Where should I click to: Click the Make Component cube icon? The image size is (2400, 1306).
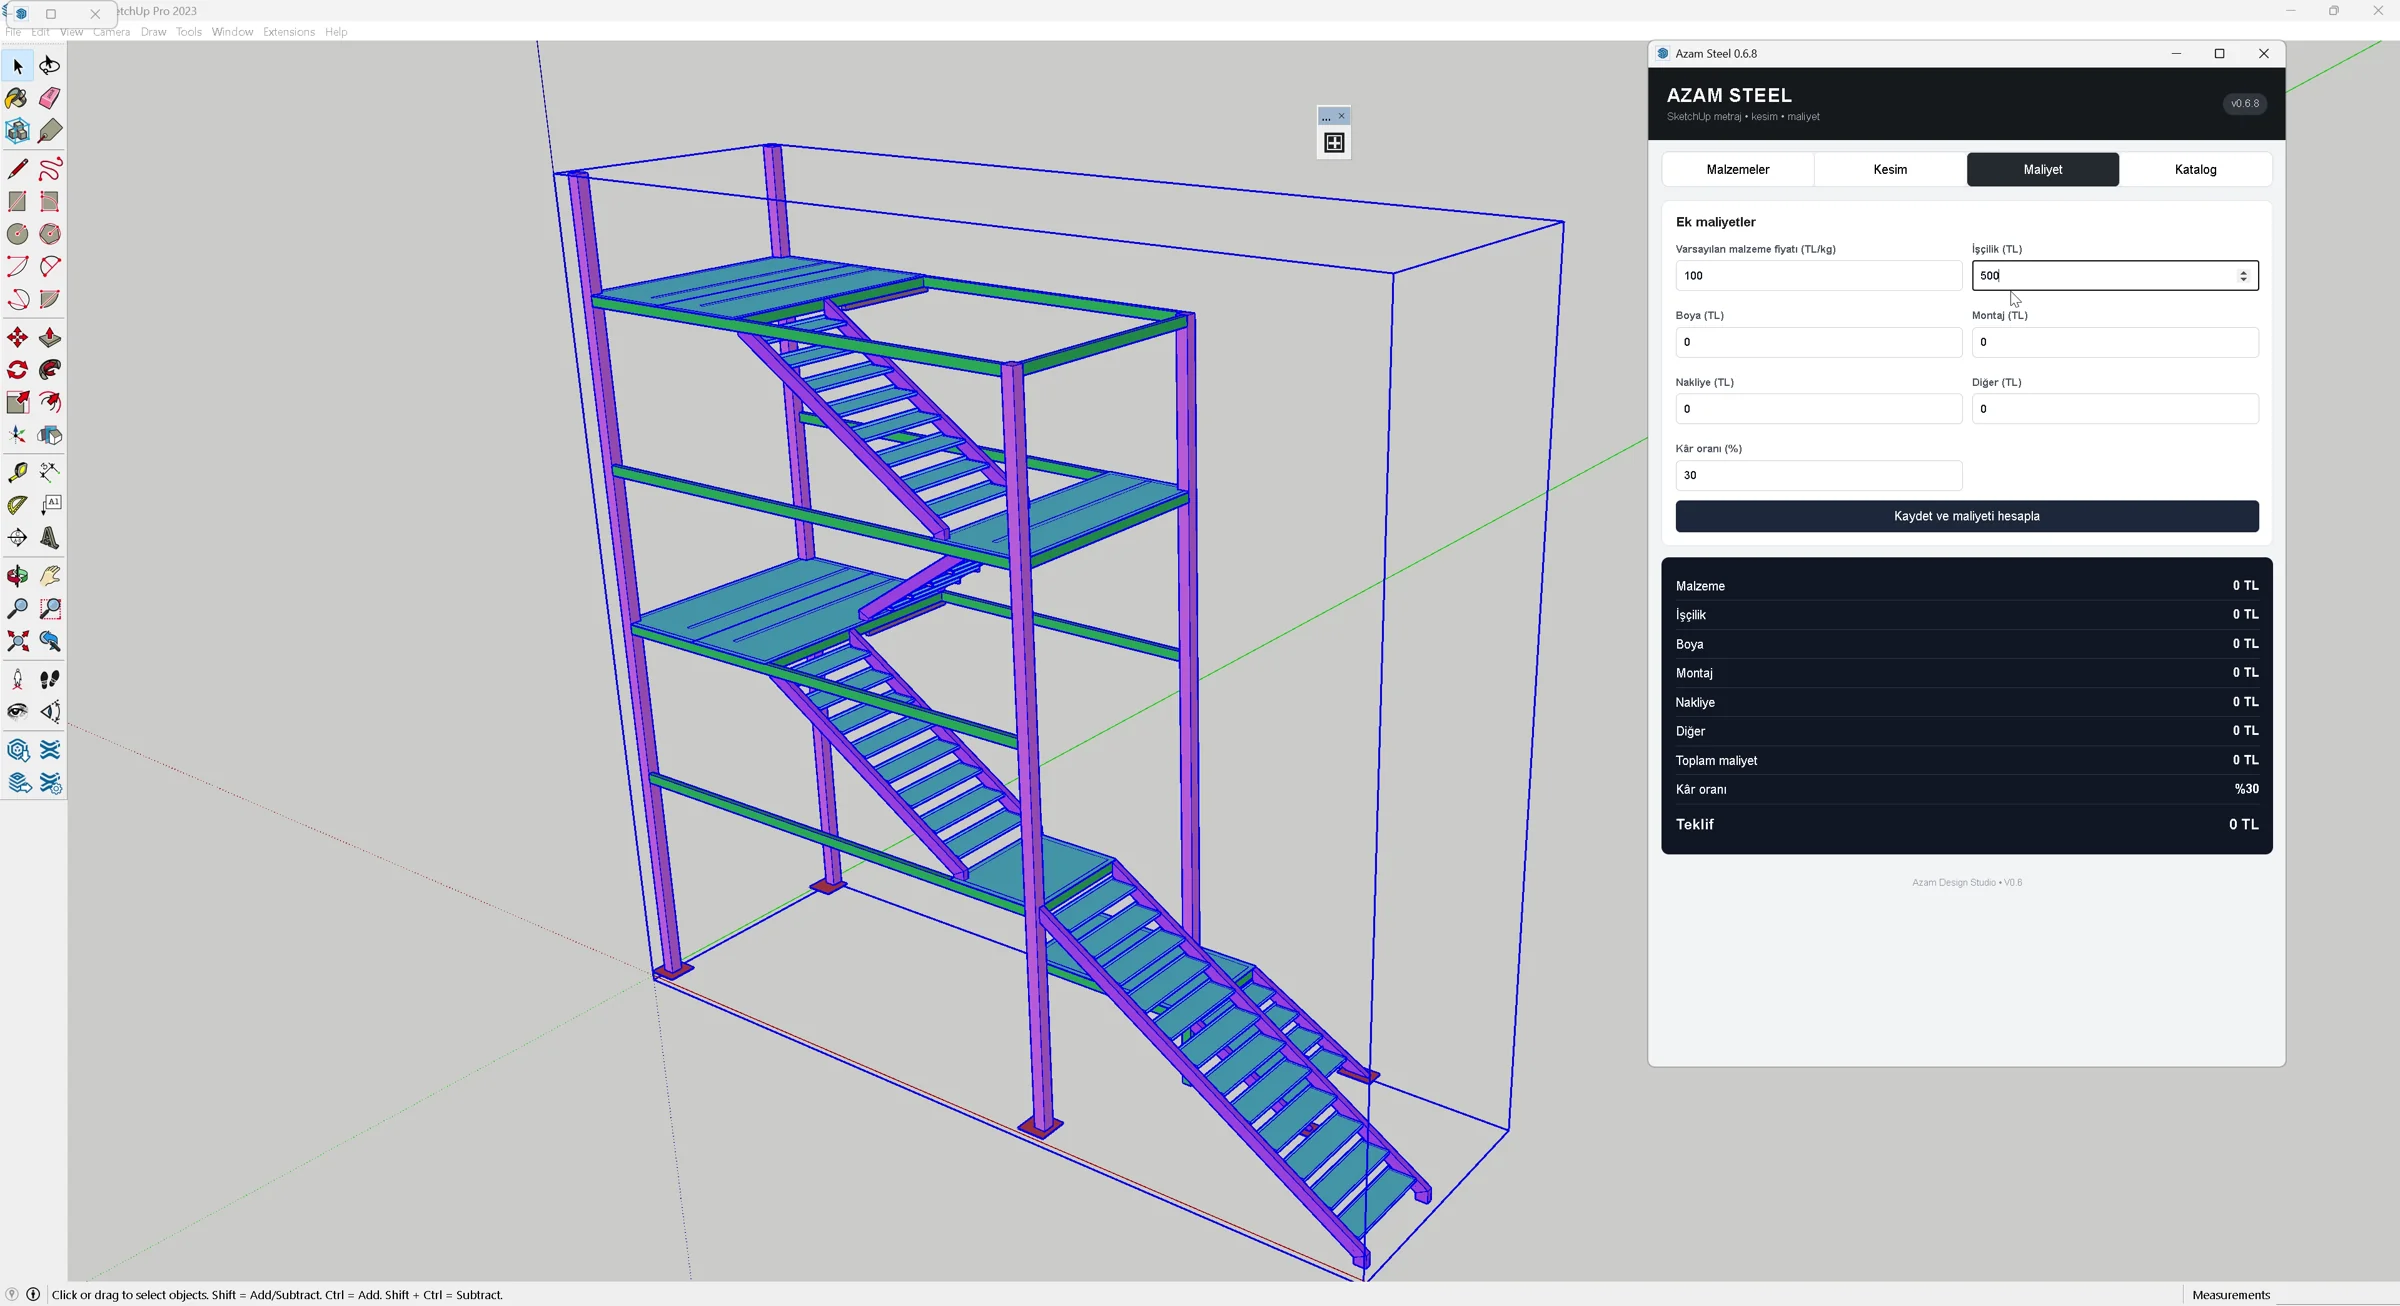[x=17, y=131]
